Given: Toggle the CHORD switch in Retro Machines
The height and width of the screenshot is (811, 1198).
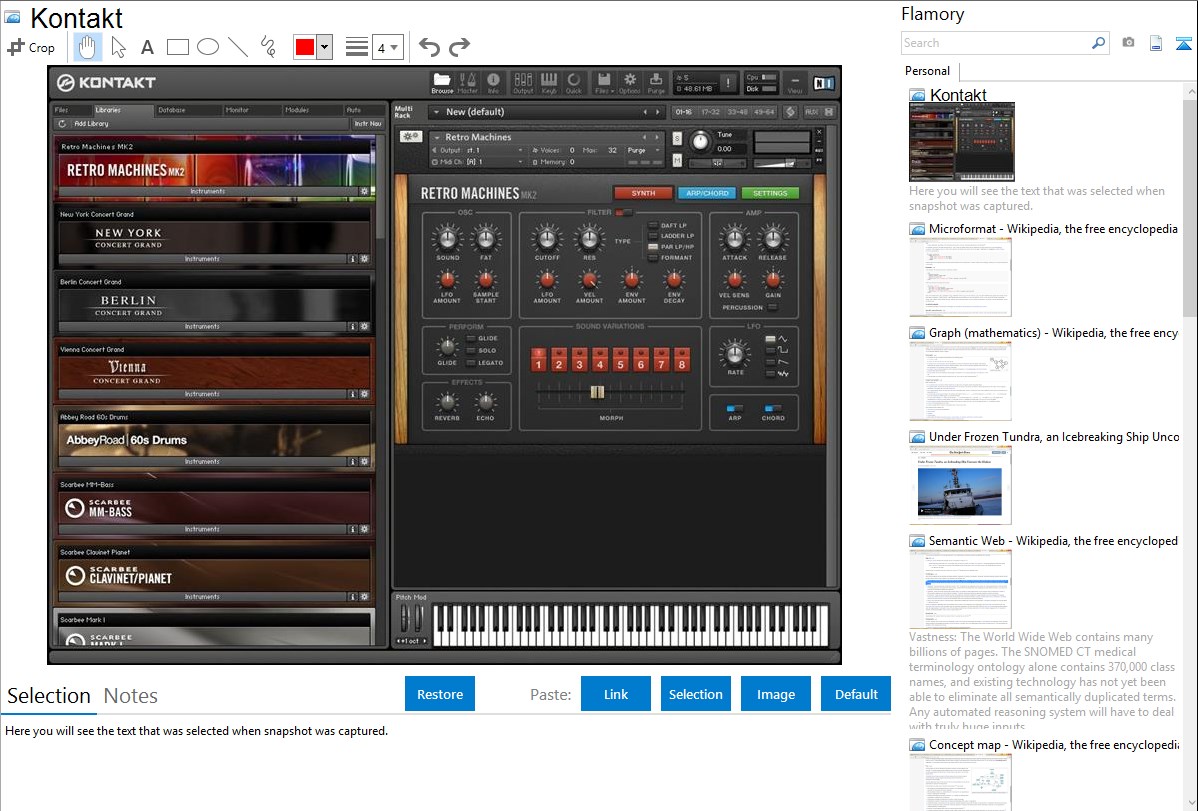Looking at the screenshot, I should click(x=773, y=408).
